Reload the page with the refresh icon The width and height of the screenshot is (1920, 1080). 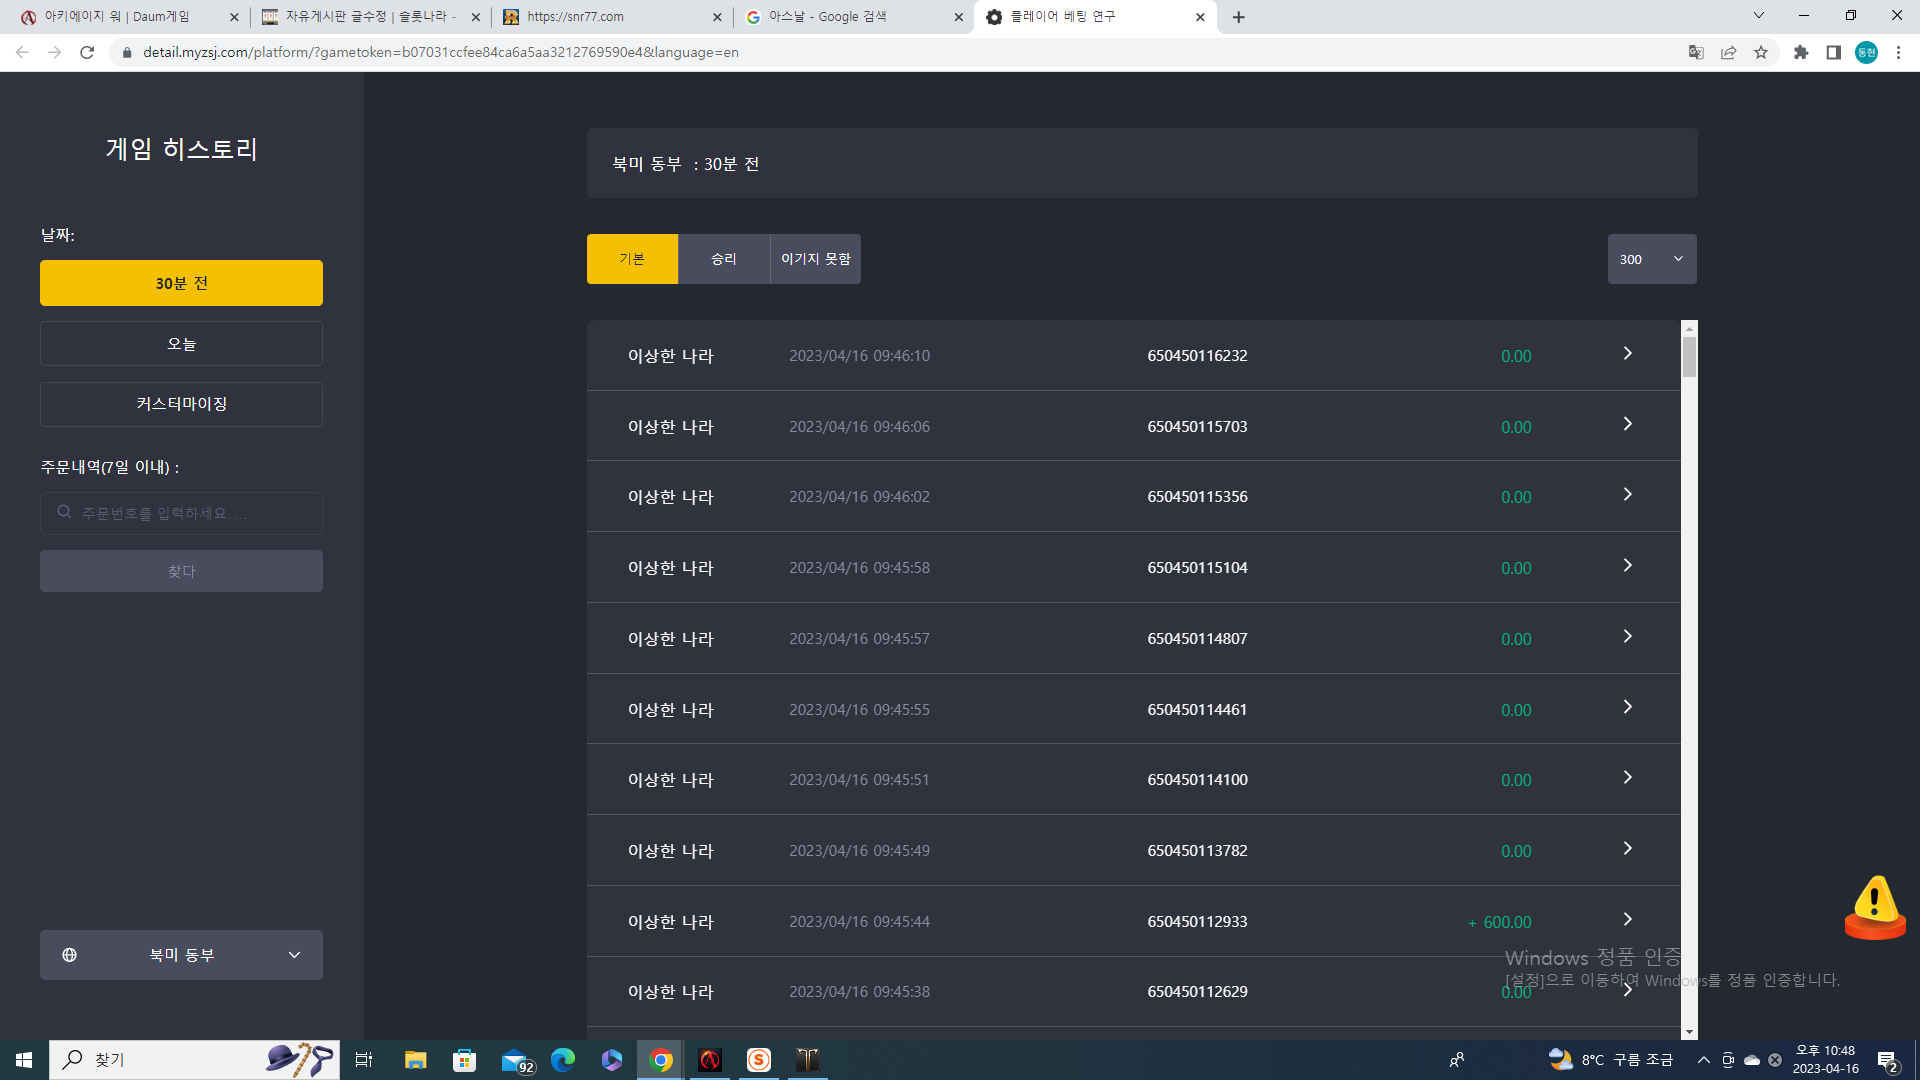click(87, 52)
